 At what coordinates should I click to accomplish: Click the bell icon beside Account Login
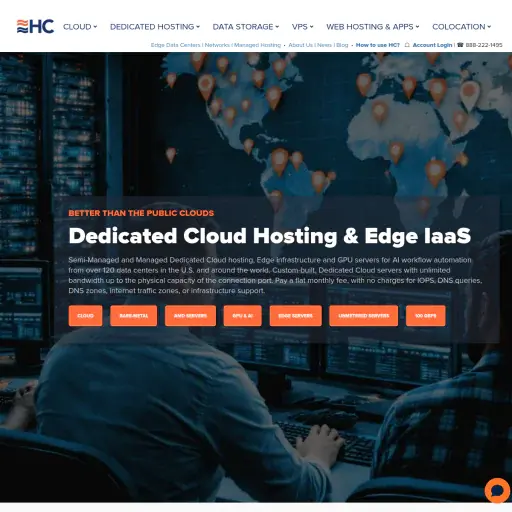click(407, 45)
